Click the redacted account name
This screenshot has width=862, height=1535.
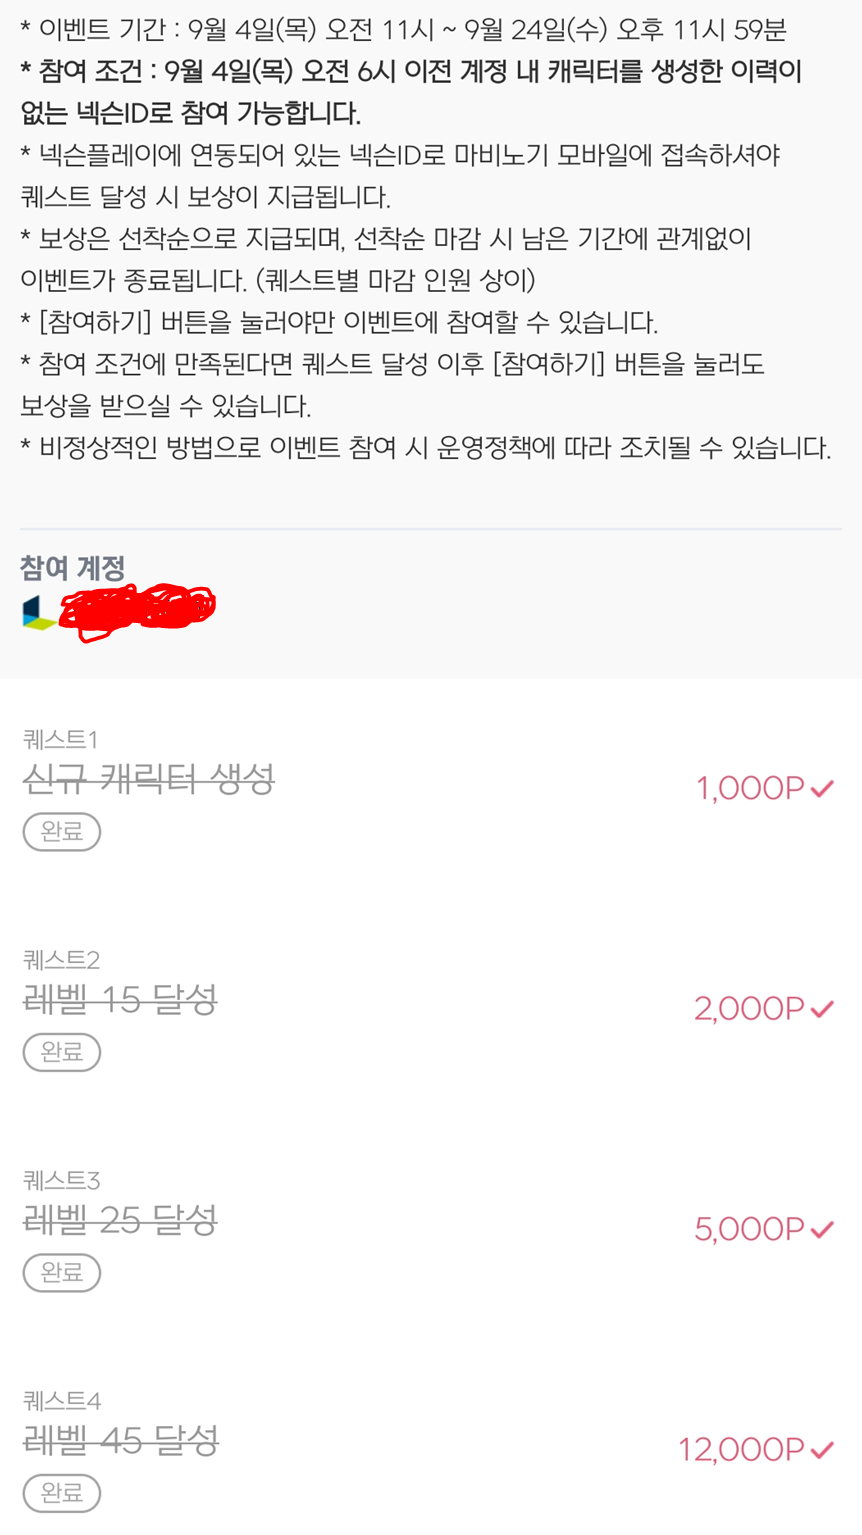pyautogui.click(x=138, y=609)
